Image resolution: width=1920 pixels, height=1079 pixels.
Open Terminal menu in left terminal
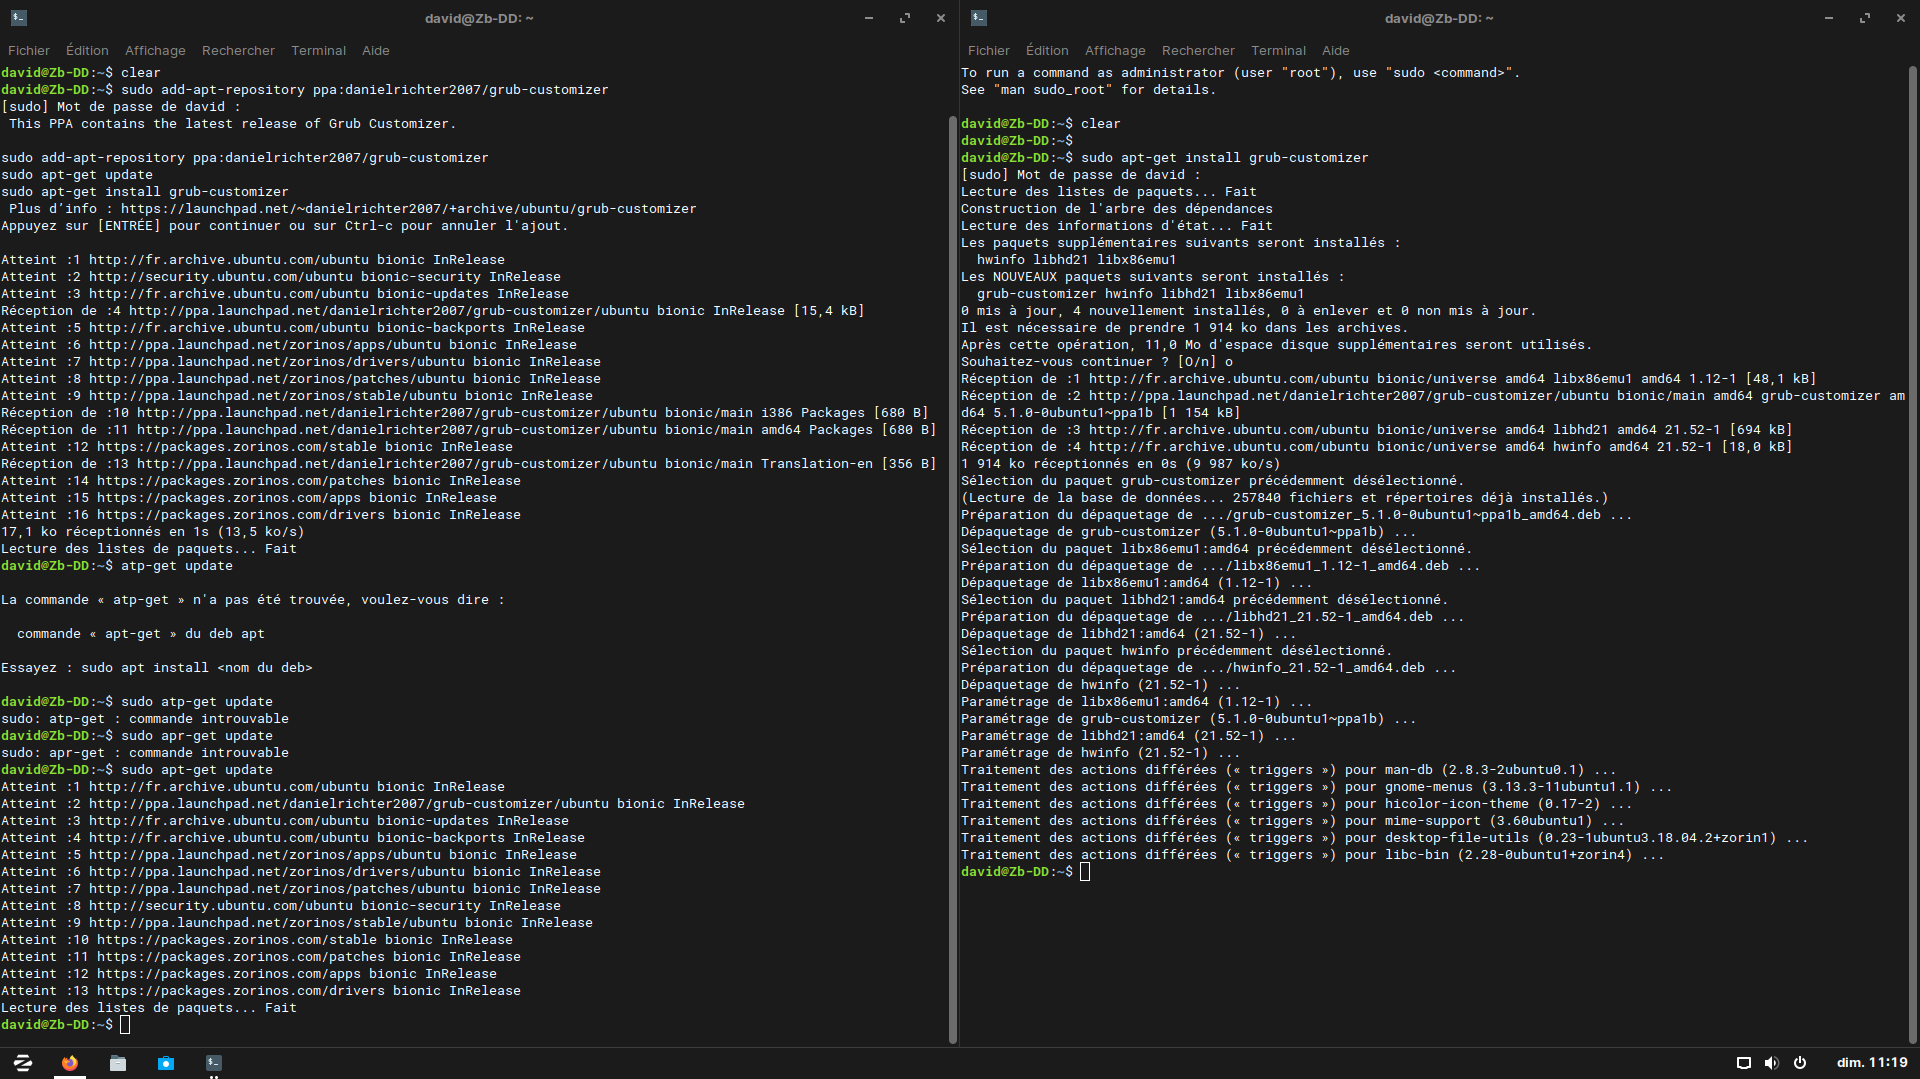pos(318,50)
